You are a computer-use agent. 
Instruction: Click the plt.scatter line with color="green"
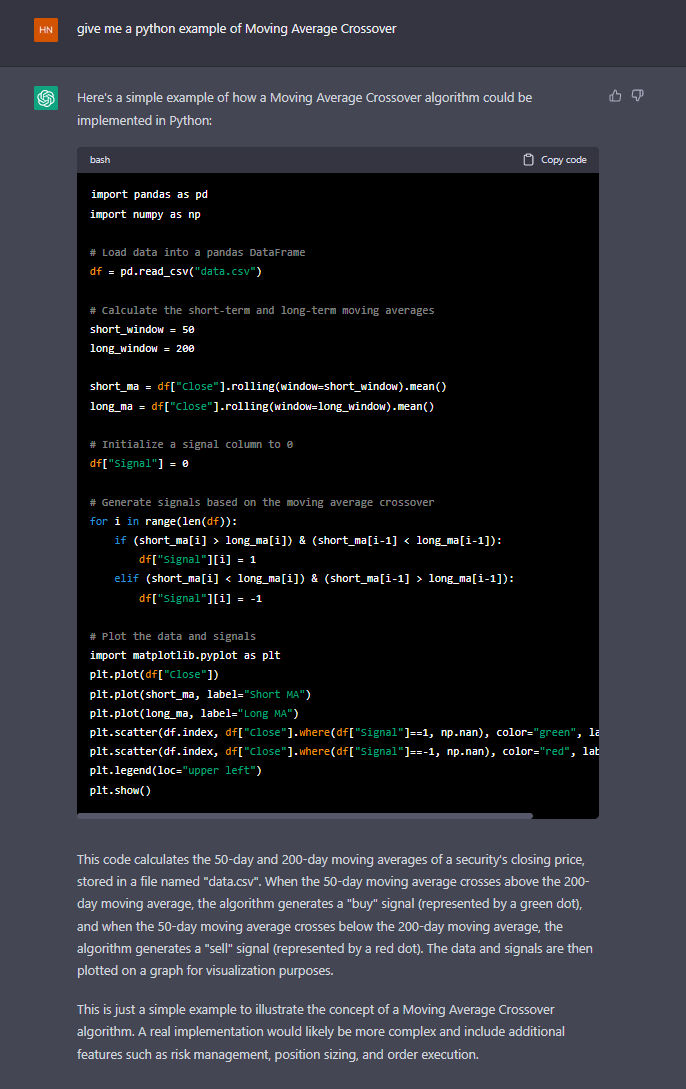click(x=344, y=733)
